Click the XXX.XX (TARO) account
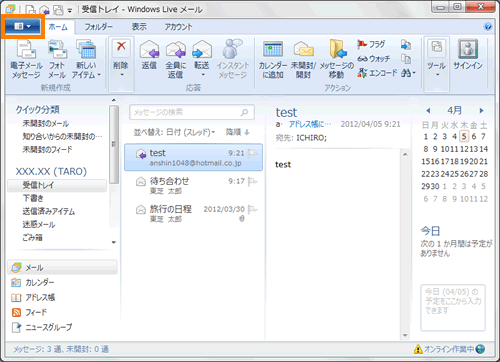This screenshot has width=500, height=362. point(51,171)
